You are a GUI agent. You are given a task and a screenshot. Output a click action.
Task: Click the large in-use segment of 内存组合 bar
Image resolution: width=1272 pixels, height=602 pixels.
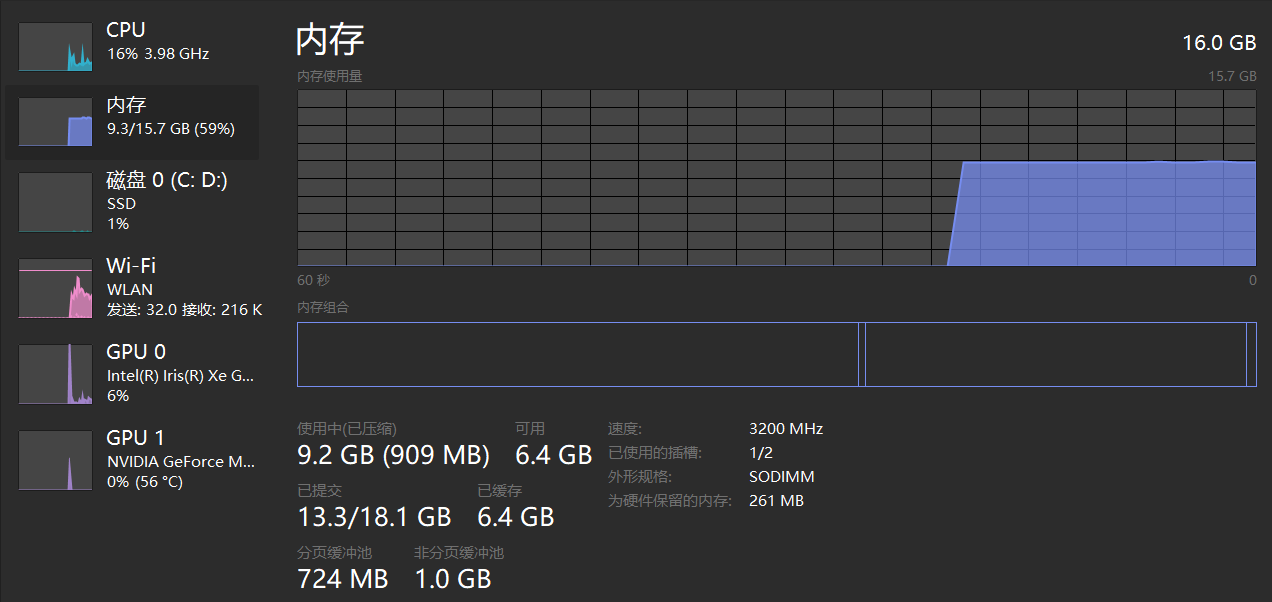point(577,354)
